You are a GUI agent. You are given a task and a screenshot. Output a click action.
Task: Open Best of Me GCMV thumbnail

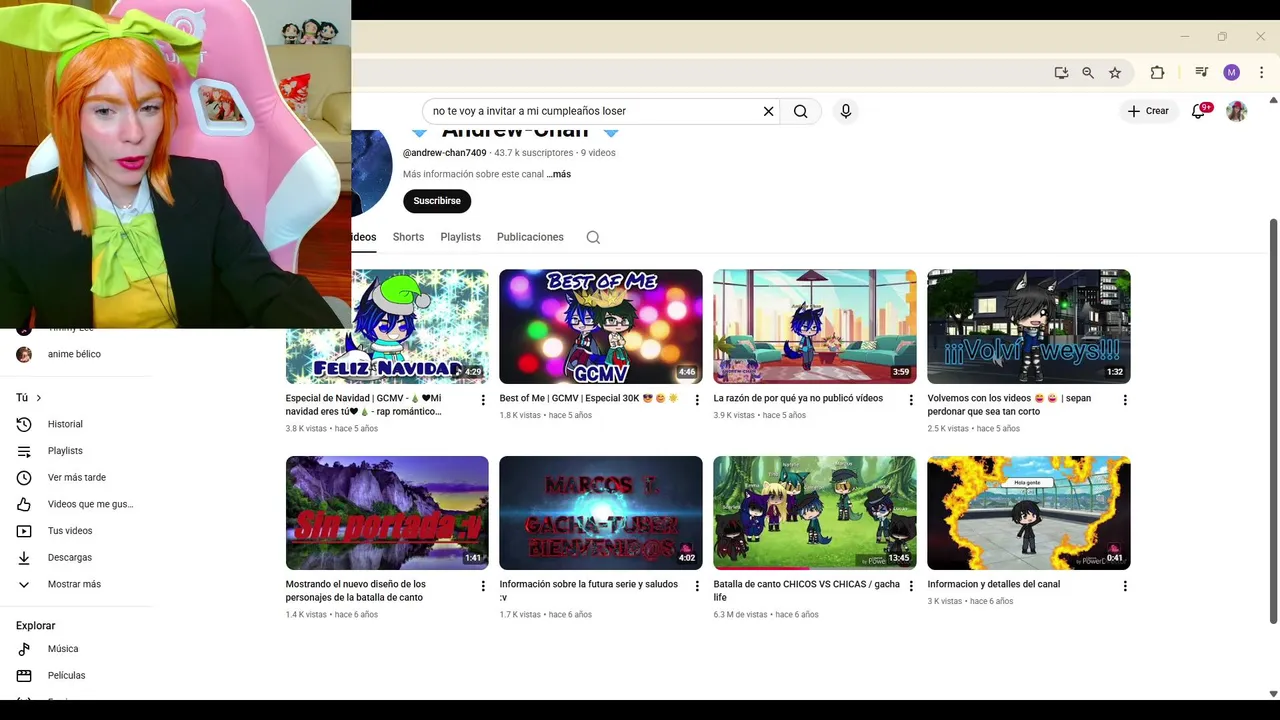coord(601,326)
